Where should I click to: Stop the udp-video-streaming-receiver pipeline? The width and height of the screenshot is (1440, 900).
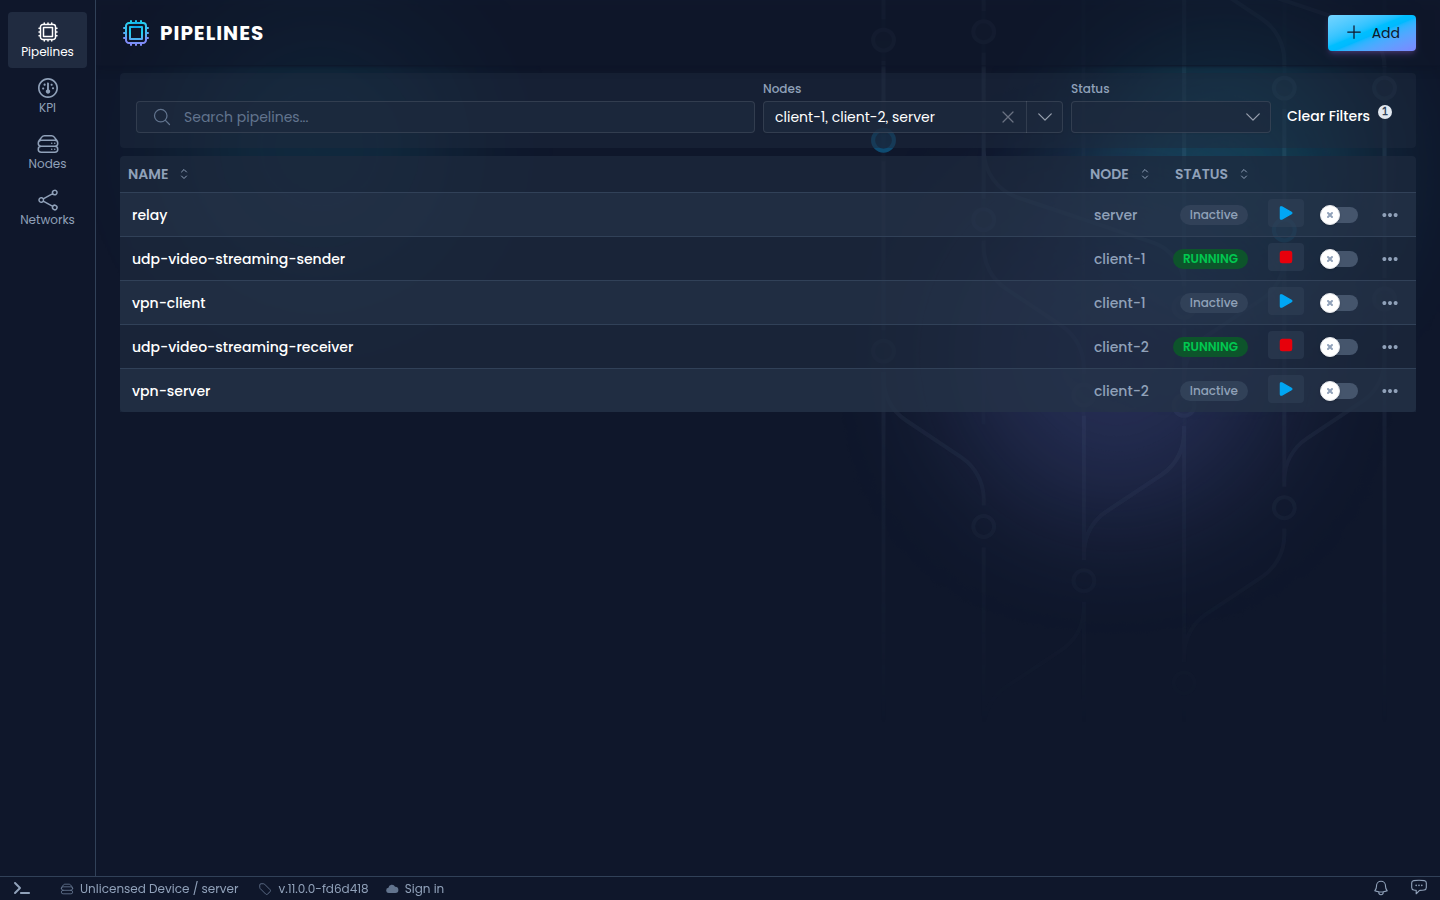tap(1286, 346)
